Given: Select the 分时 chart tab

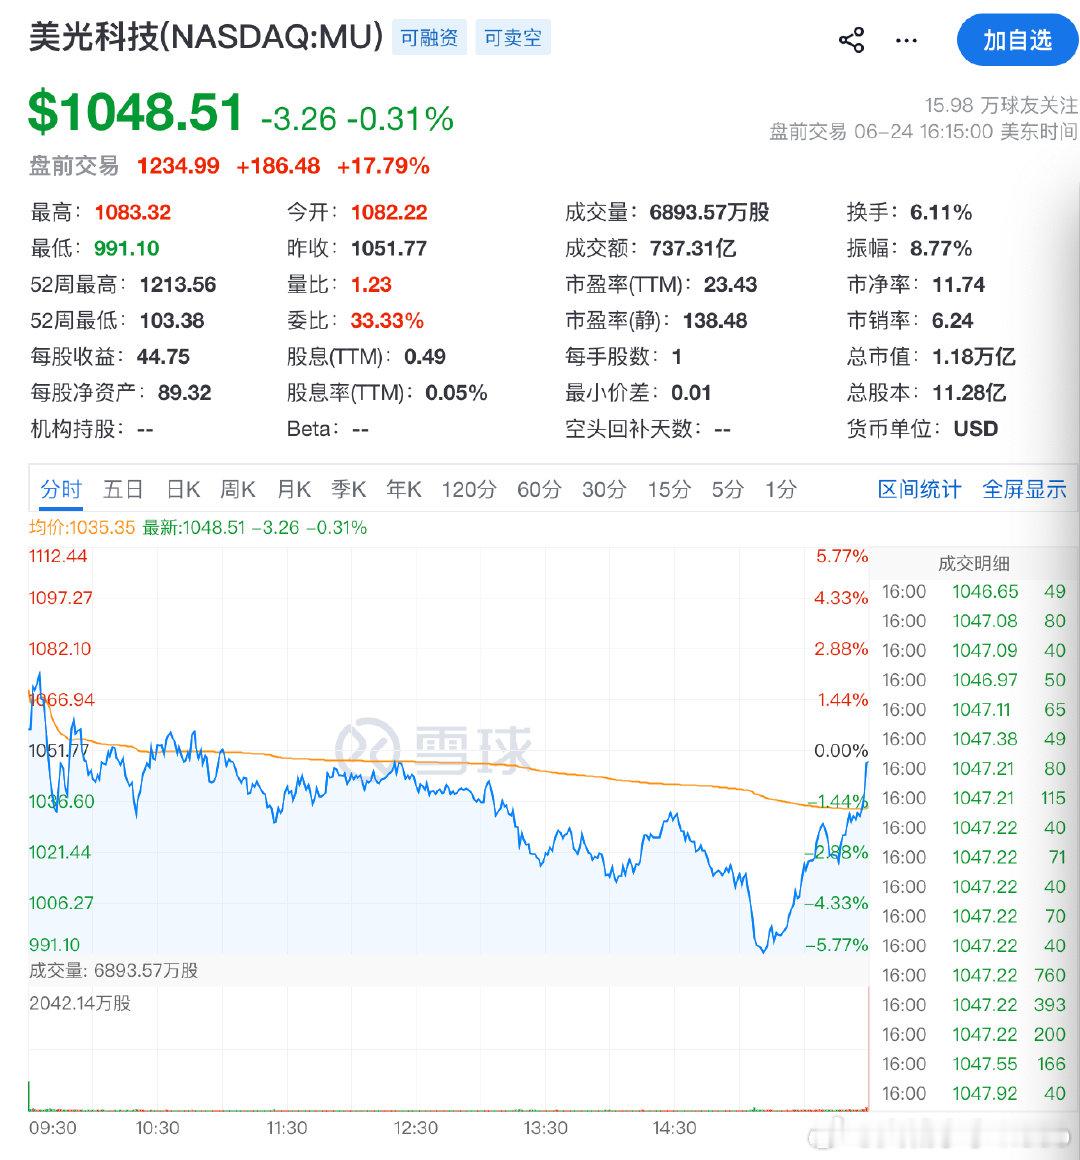Looking at the screenshot, I should coord(61,489).
